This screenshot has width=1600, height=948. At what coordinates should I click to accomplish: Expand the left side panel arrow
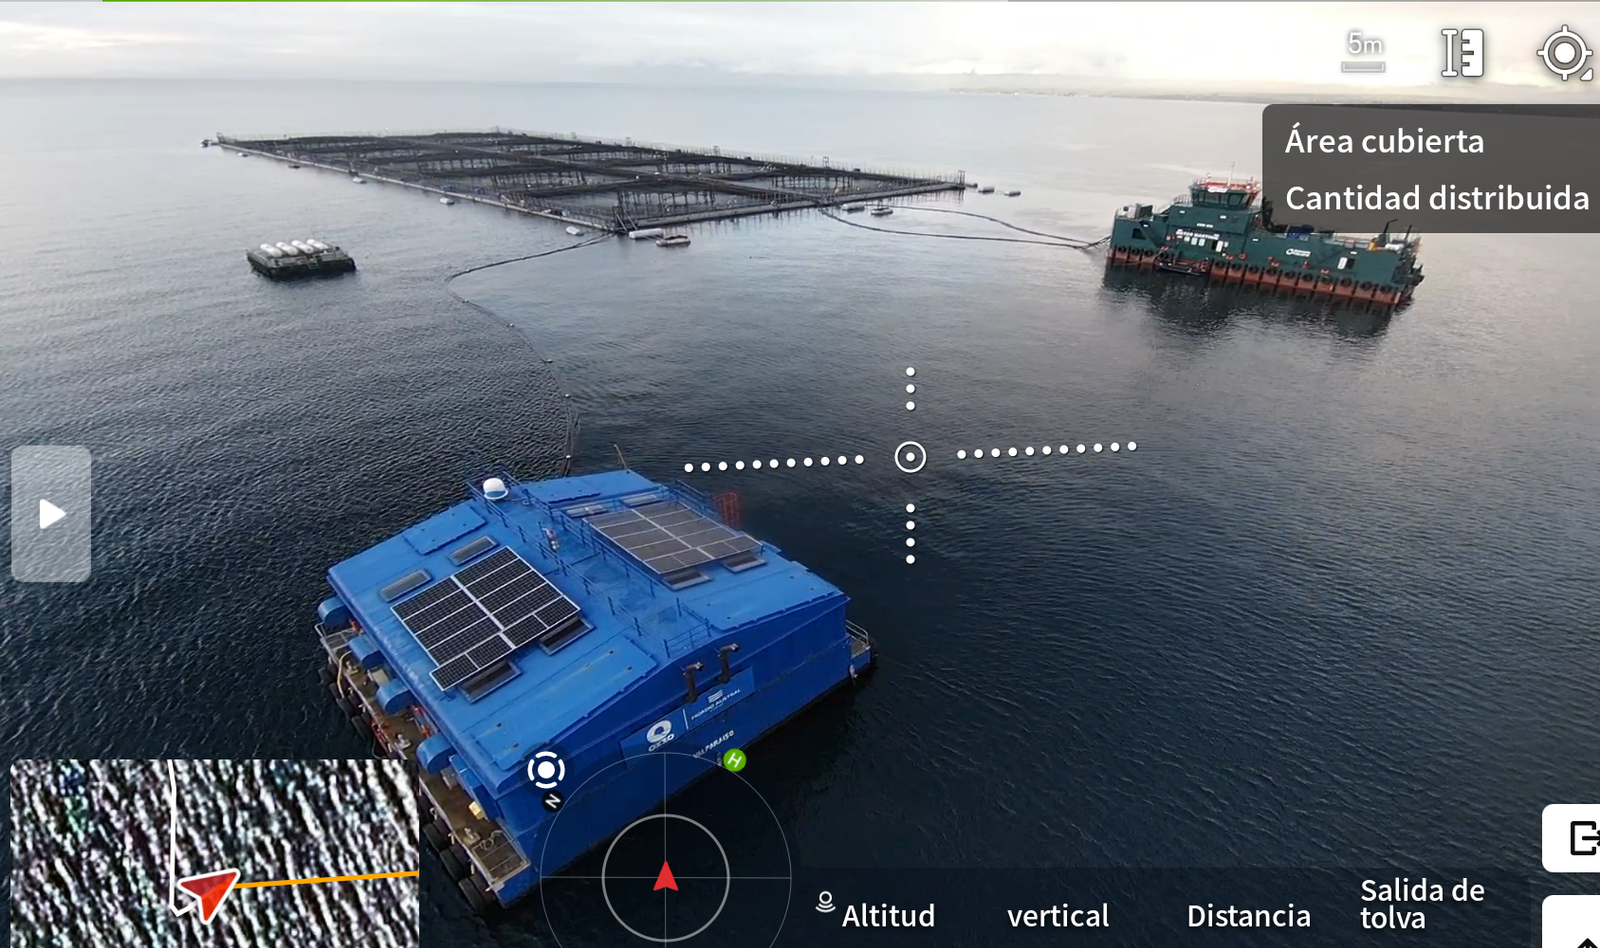[51, 514]
